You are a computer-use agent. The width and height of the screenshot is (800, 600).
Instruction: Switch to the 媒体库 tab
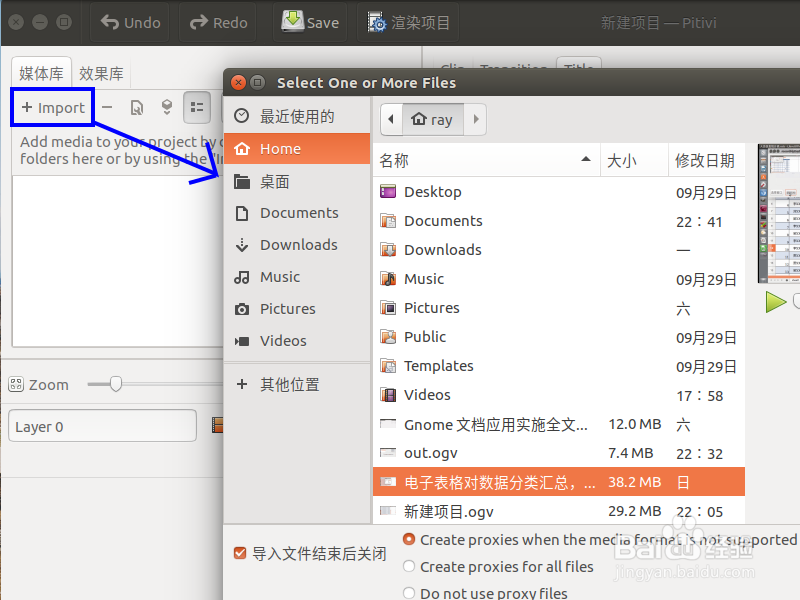tap(41, 73)
